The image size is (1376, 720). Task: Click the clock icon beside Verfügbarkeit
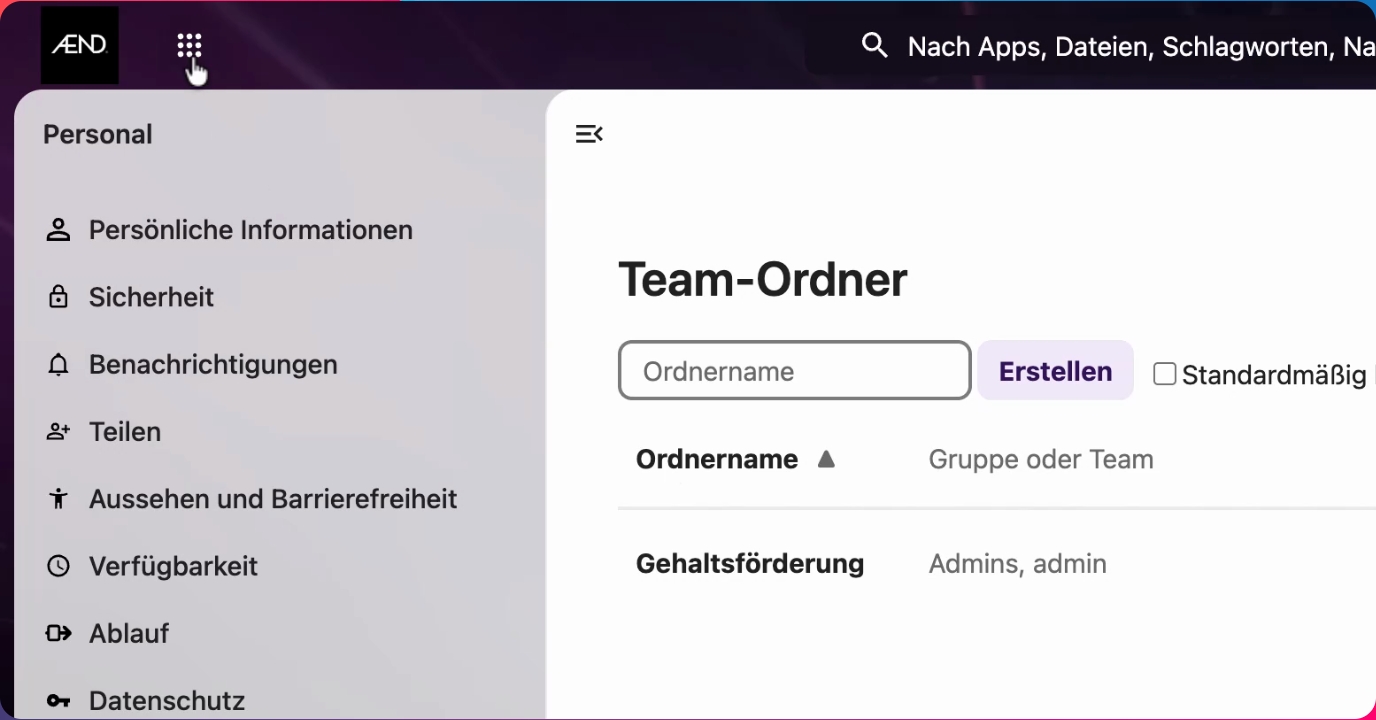coord(59,566)
